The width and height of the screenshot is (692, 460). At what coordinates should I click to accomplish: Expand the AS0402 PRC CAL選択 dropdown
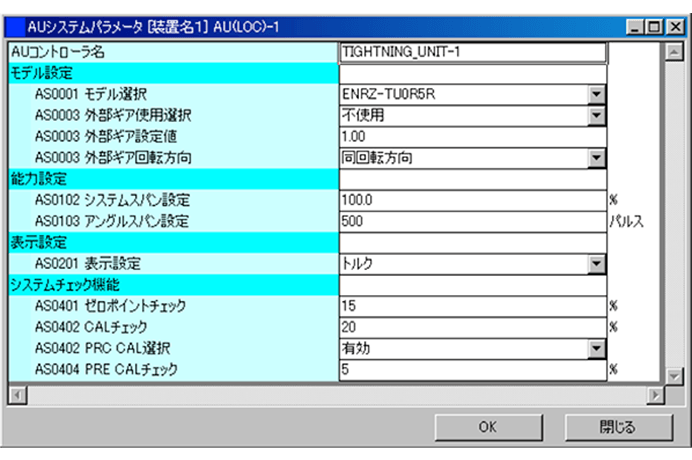597,348
